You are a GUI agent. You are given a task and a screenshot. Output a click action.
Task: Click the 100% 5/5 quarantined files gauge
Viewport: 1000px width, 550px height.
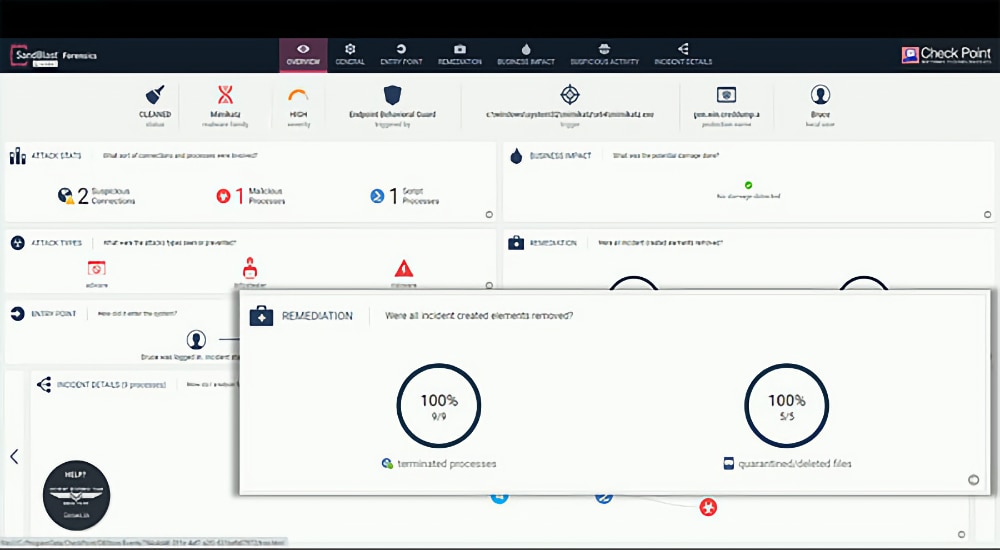click(786, 406)
